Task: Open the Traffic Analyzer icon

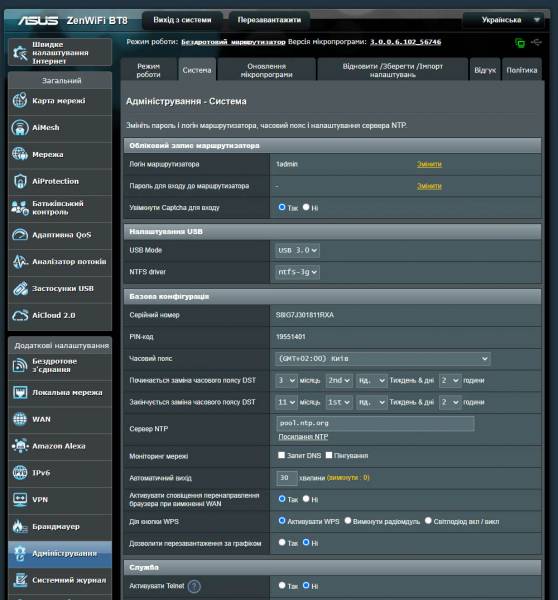Action: click(x=20, y=261)
